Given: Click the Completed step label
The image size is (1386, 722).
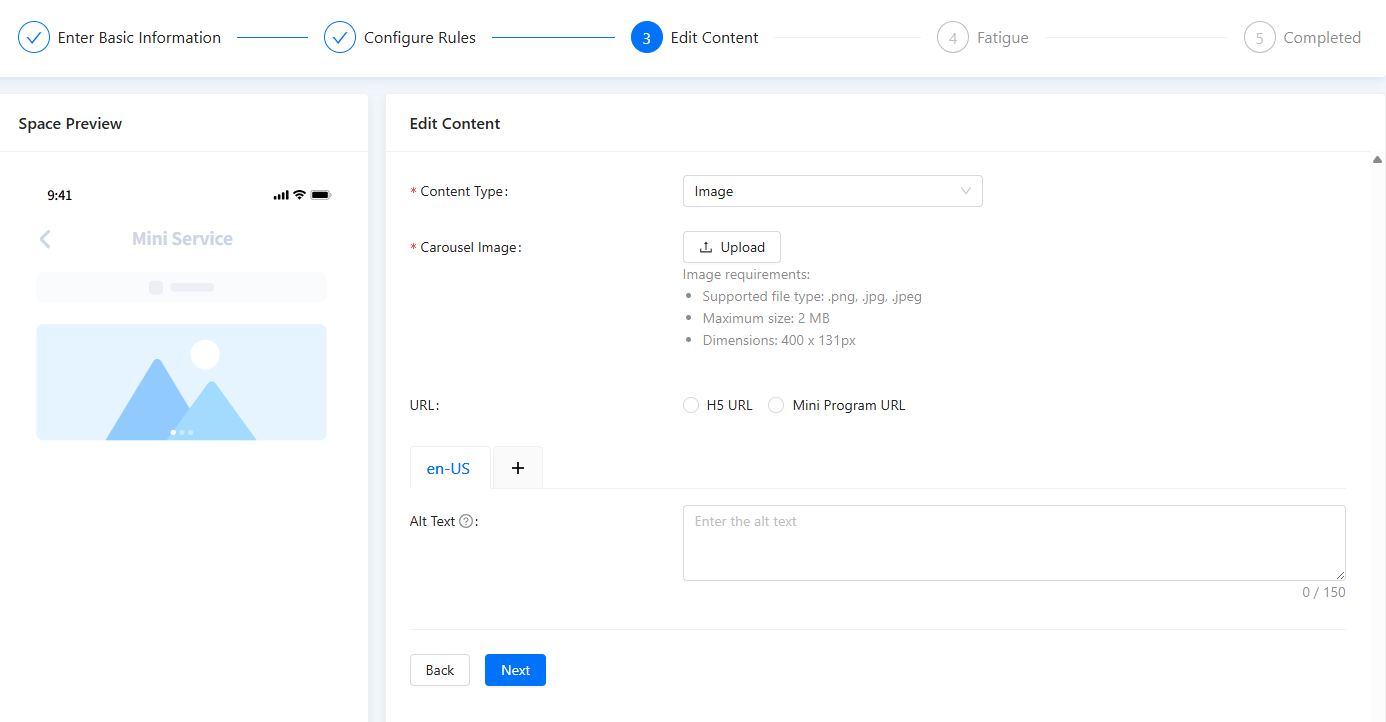Looking at the screenshot, I should pyautogui.click(x=1322, y=38).
